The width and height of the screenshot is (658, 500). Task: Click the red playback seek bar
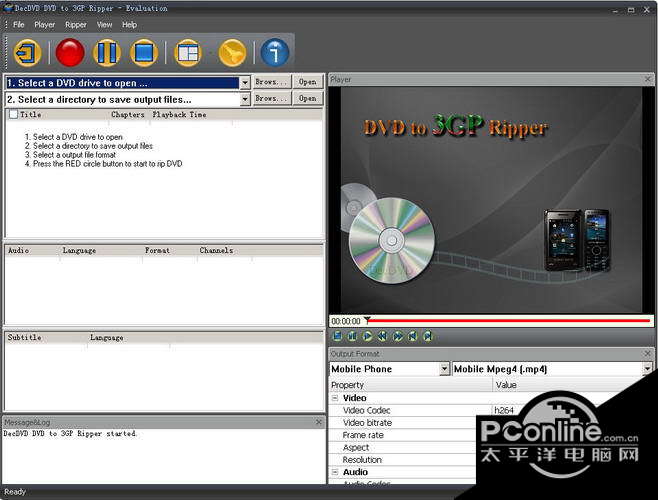click(x=509, y=320)
